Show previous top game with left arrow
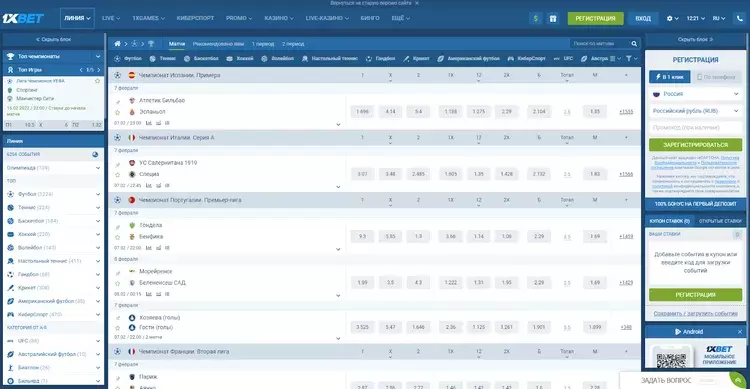The image size is (750, 389). click(81, 70)
